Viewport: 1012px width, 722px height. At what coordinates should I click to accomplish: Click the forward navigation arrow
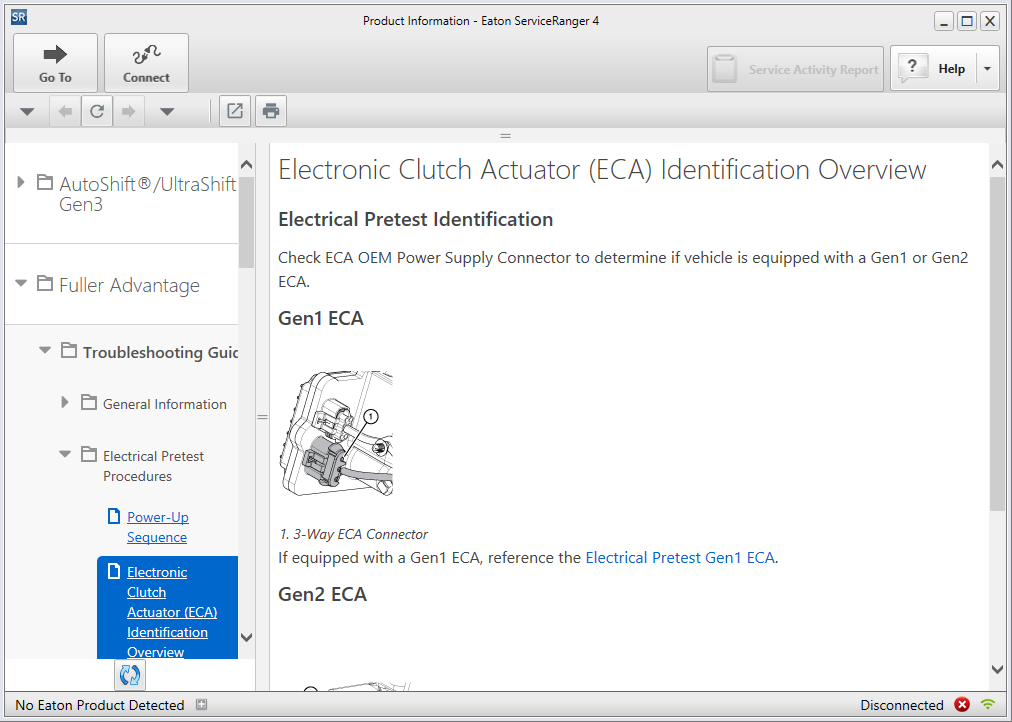point(128,112)
